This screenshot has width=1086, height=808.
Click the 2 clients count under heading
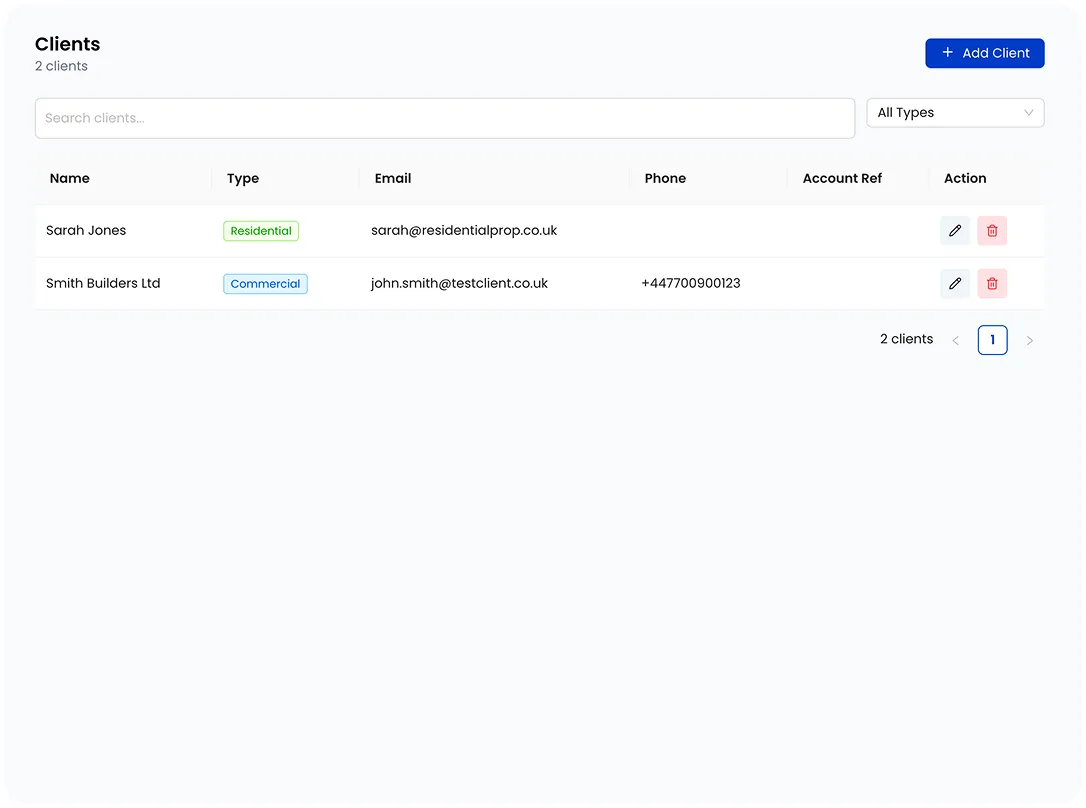point(62,66)
